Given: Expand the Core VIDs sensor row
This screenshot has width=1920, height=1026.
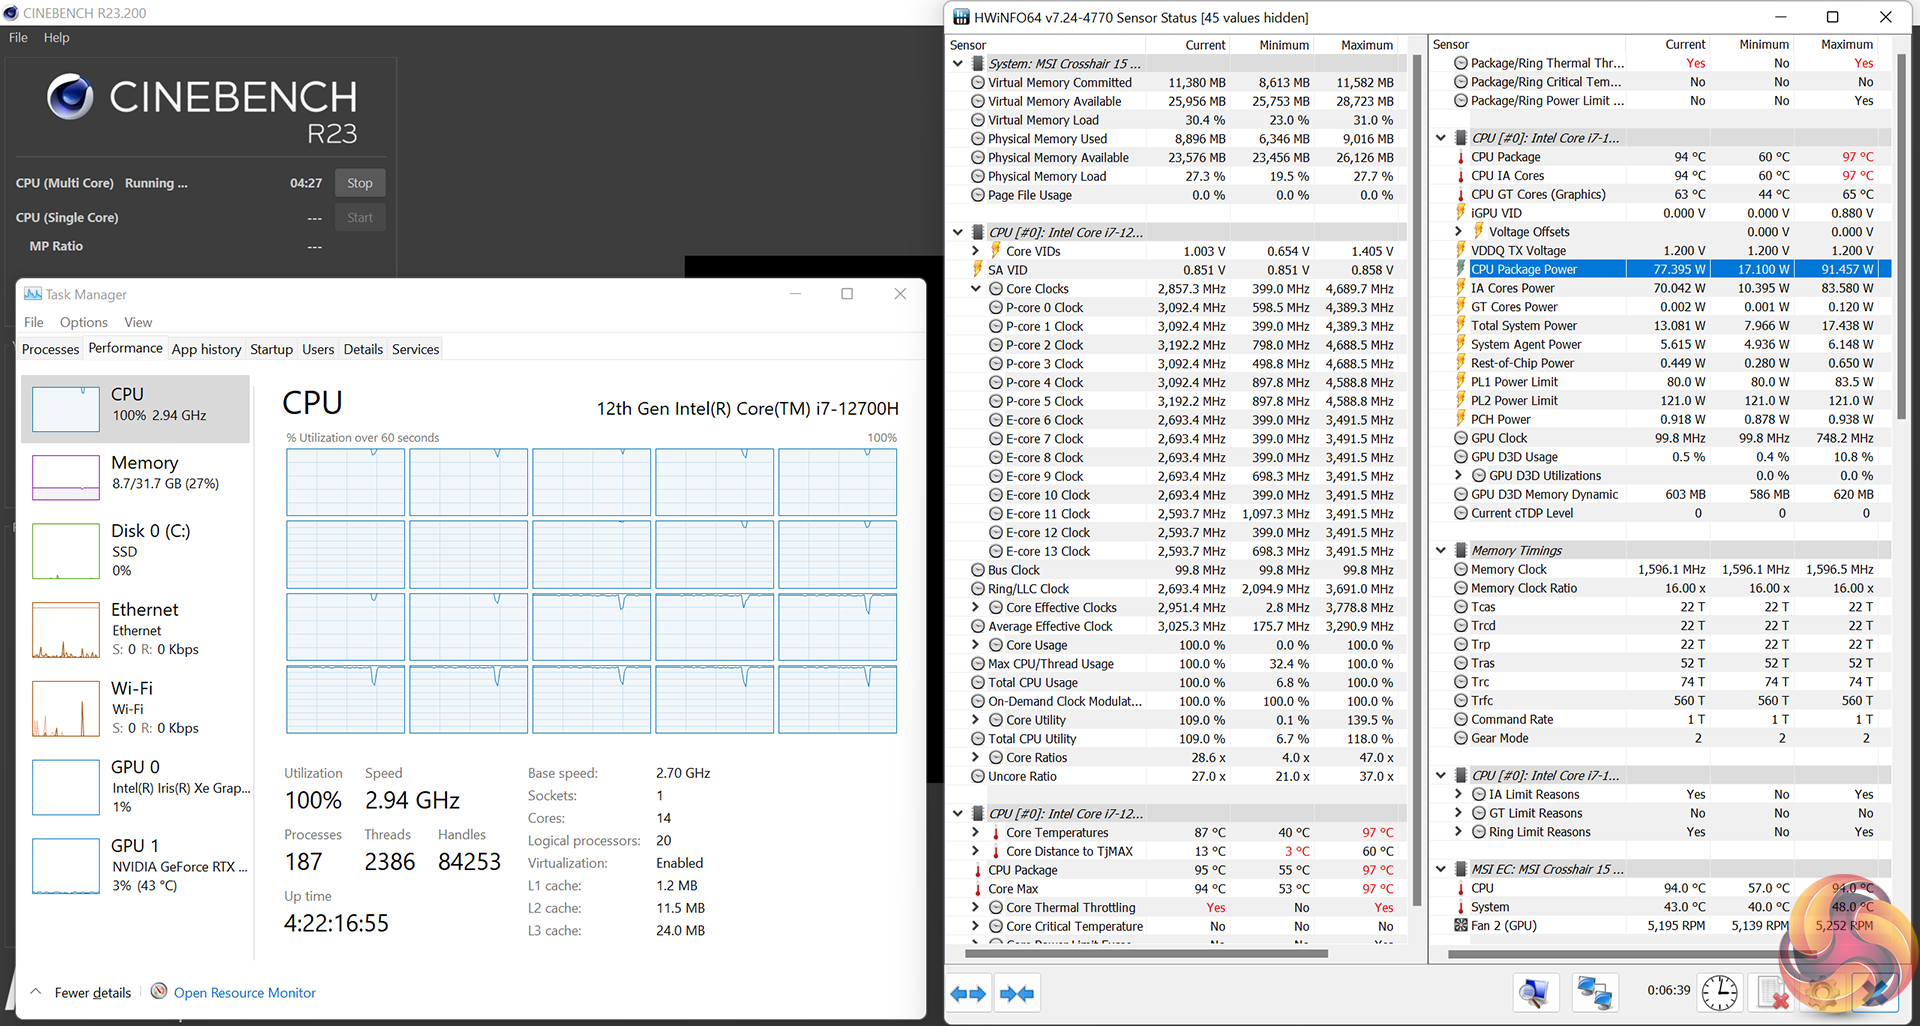Looking at the screenshot, I should click(x=976, y=251).
